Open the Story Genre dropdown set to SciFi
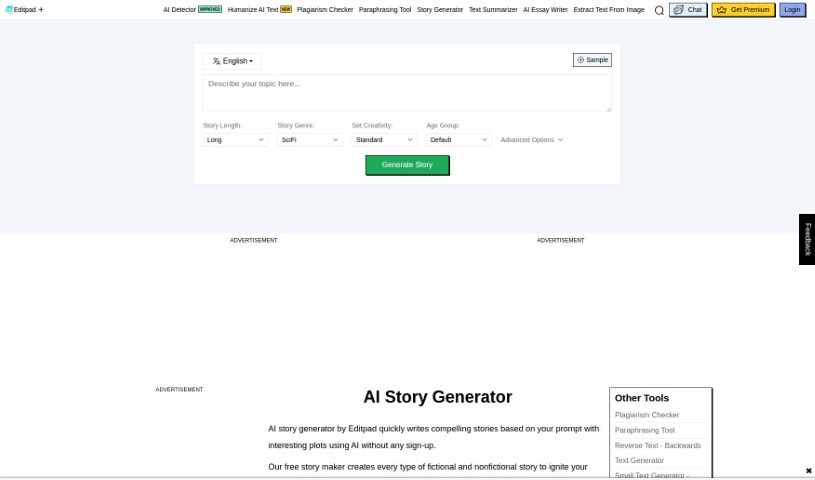This screenshot has height=480, width=815. tap(310, 139)
